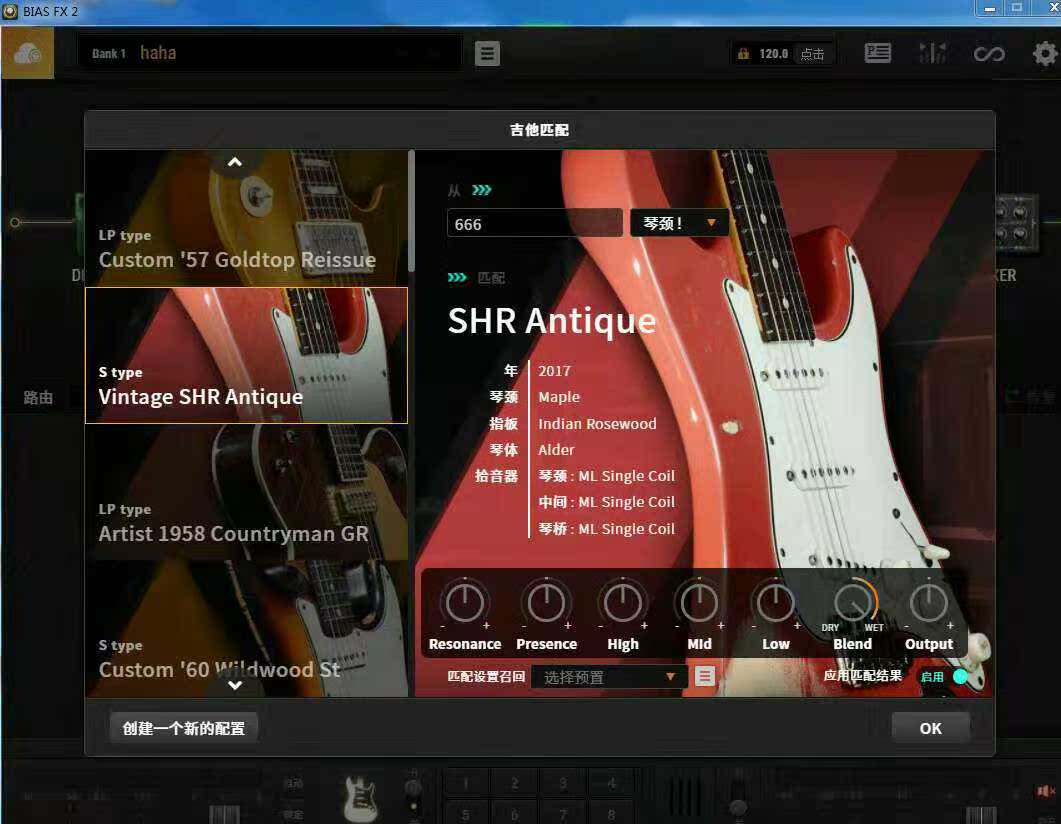Confirm with the OK button
Viewport: 1061px width, 824px height.
930,728
